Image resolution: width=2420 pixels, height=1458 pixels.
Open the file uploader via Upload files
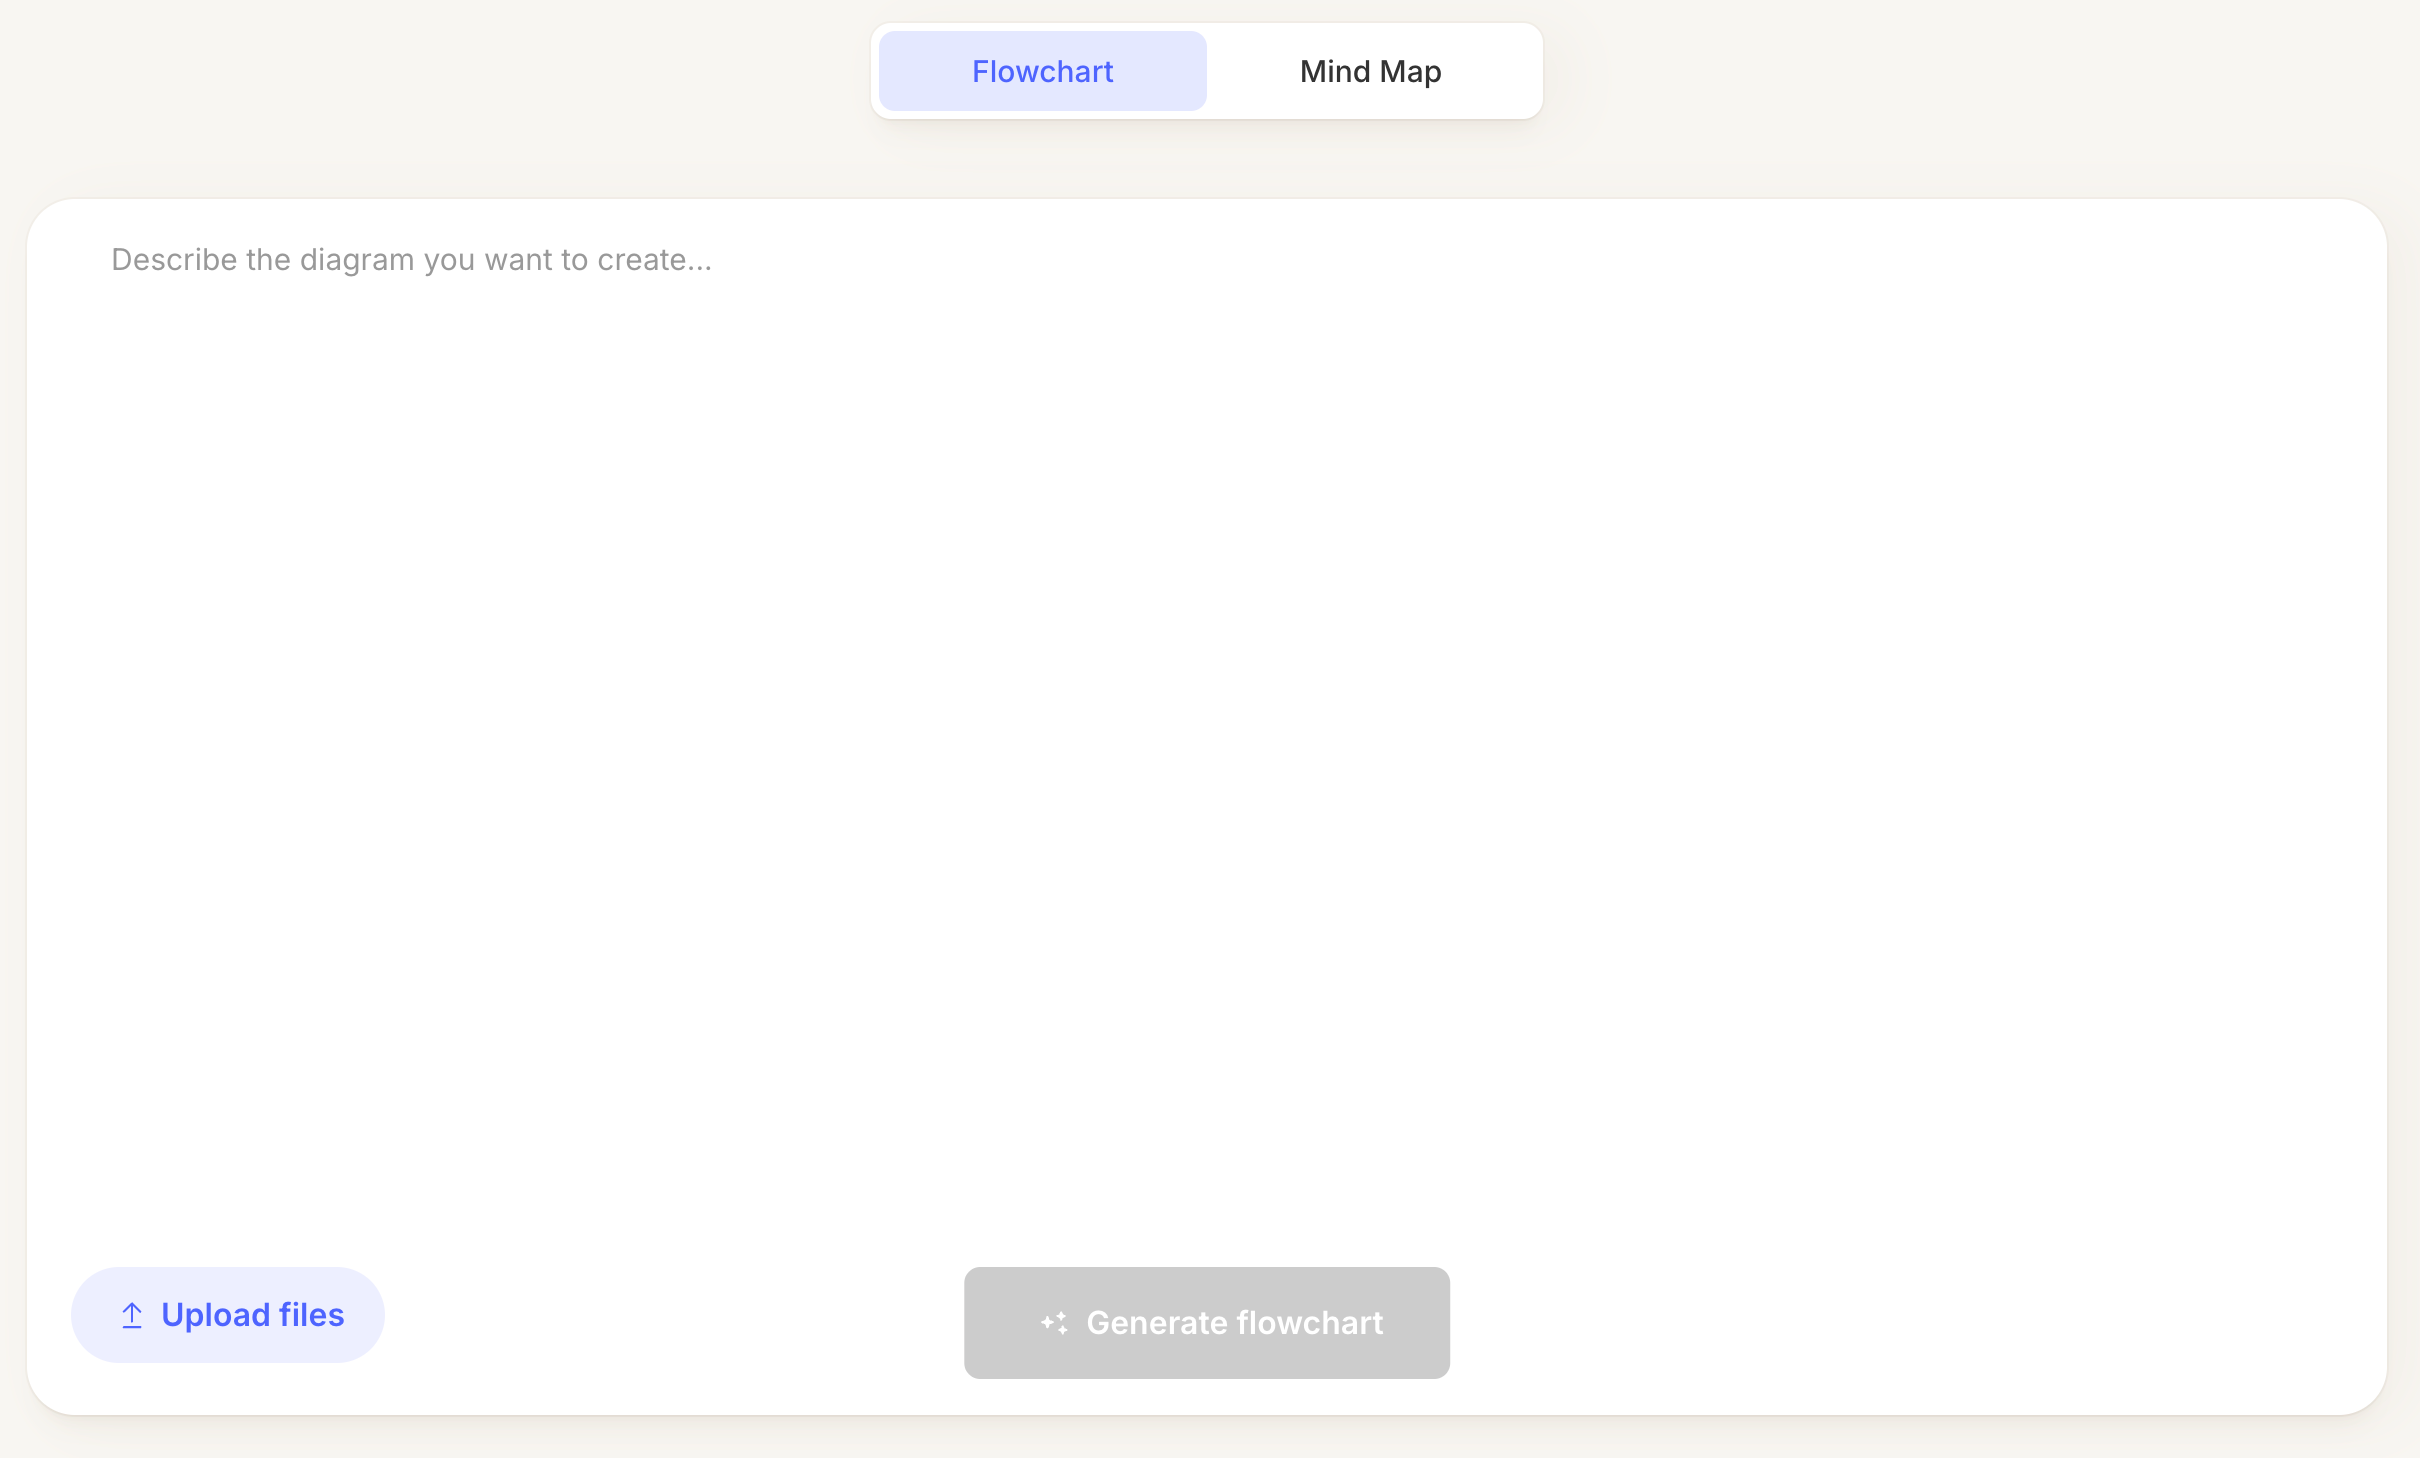pos(228,1315)
